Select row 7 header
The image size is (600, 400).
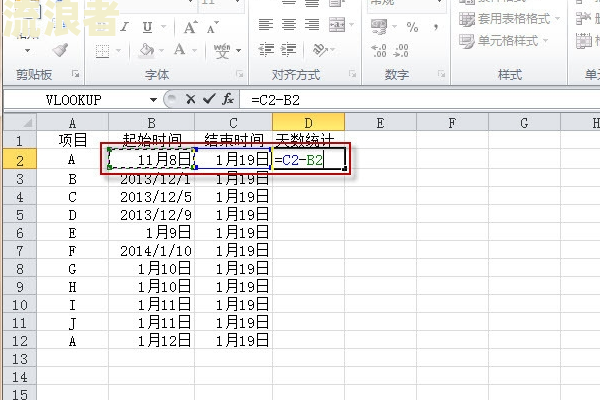(x=20, y=251)
